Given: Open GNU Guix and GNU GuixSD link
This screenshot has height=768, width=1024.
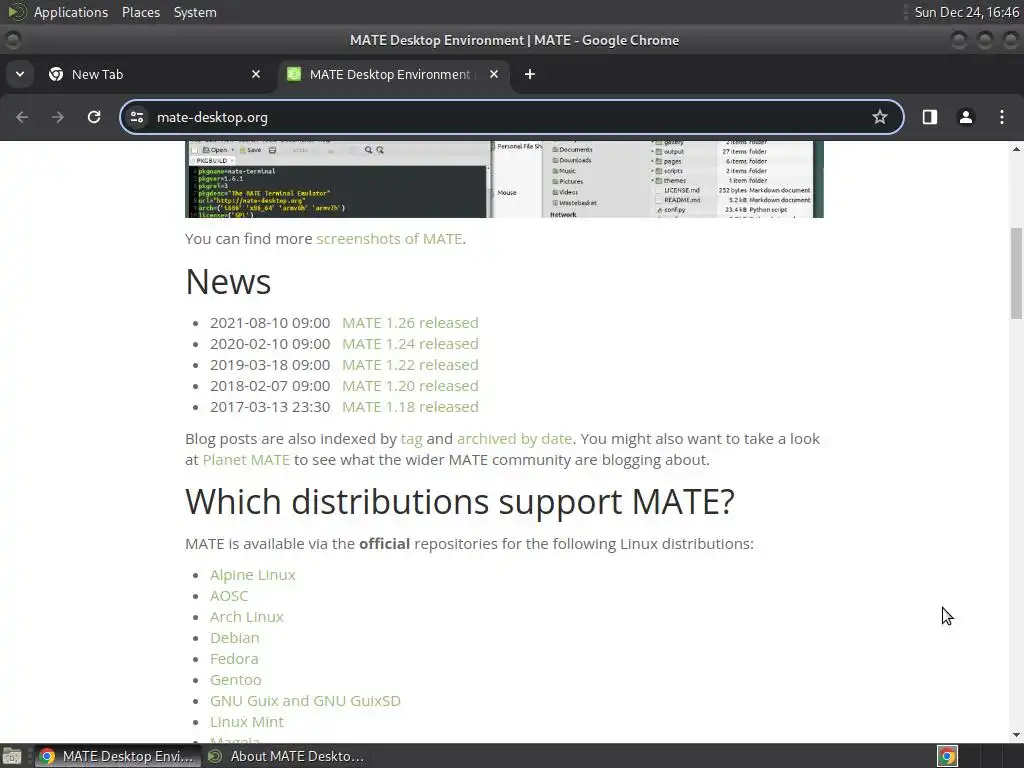Looking at the screenshot, I should pyautogui.click(x=305, y=700).
